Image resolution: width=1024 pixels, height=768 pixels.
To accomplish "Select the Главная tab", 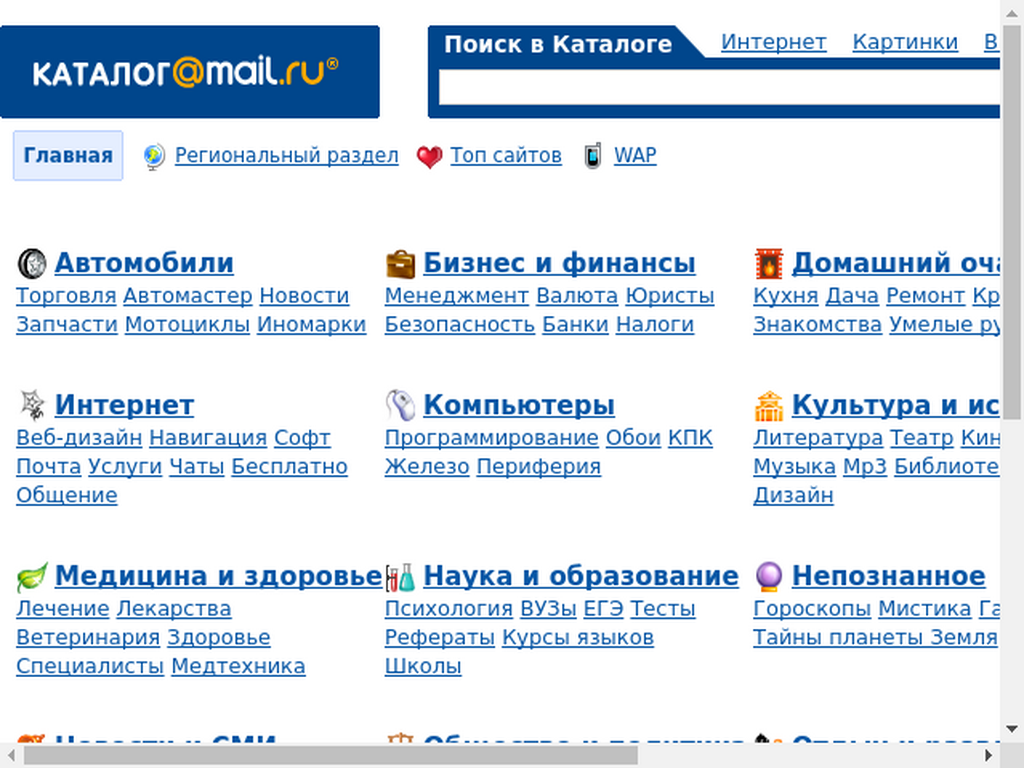I will (68, 155).
